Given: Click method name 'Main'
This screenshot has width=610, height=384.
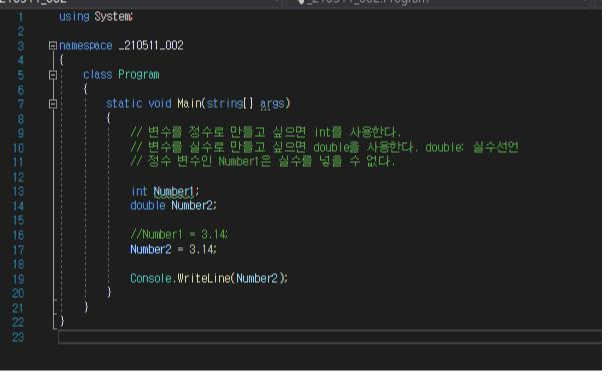Looking at the screenshot, I should pyautogui.click(x=189, y=103).
